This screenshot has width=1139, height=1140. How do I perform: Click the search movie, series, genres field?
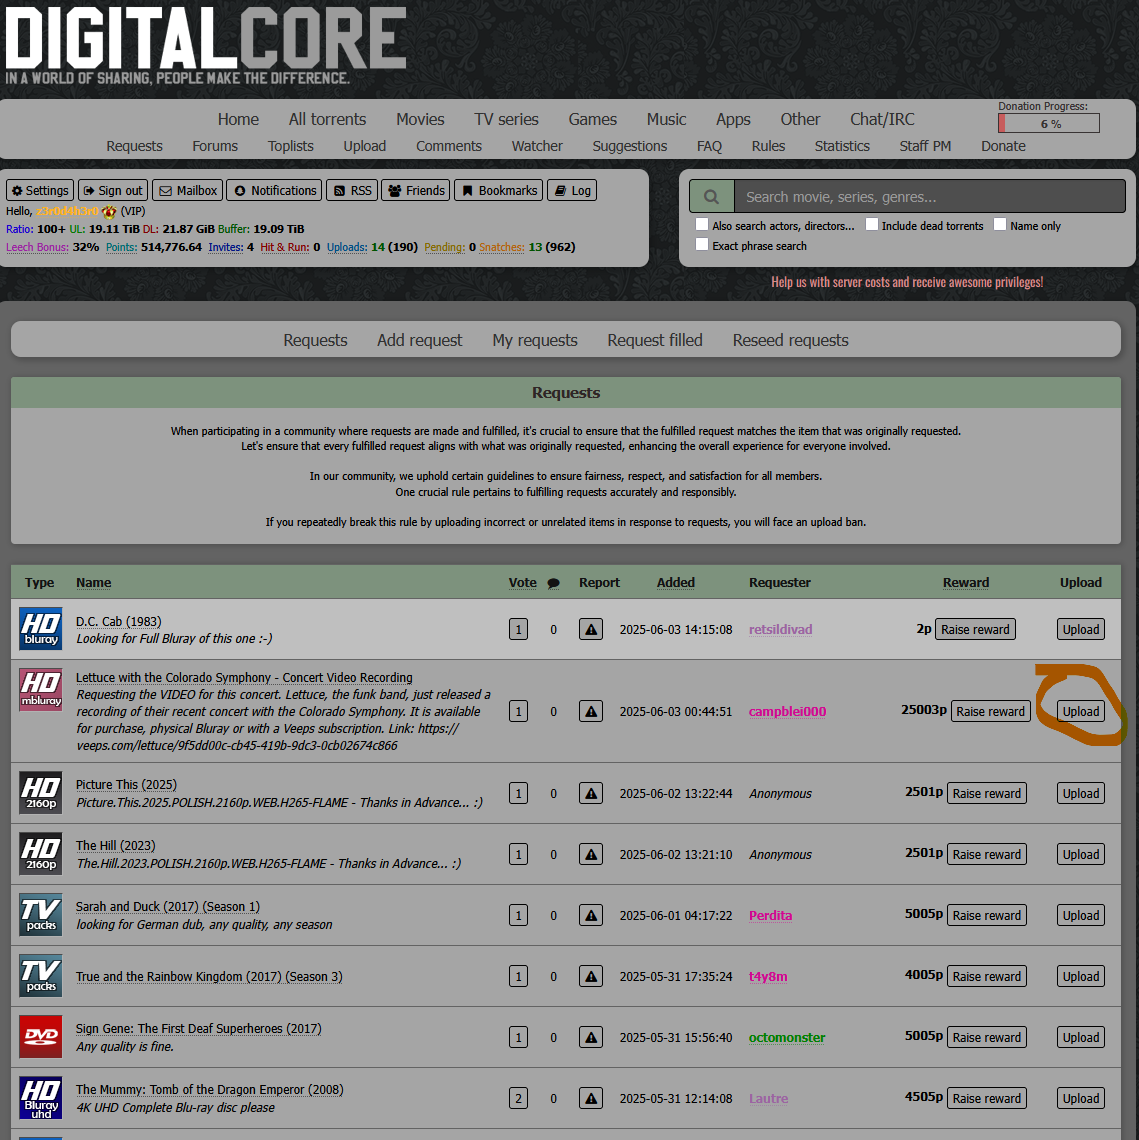tap(928, 197)
